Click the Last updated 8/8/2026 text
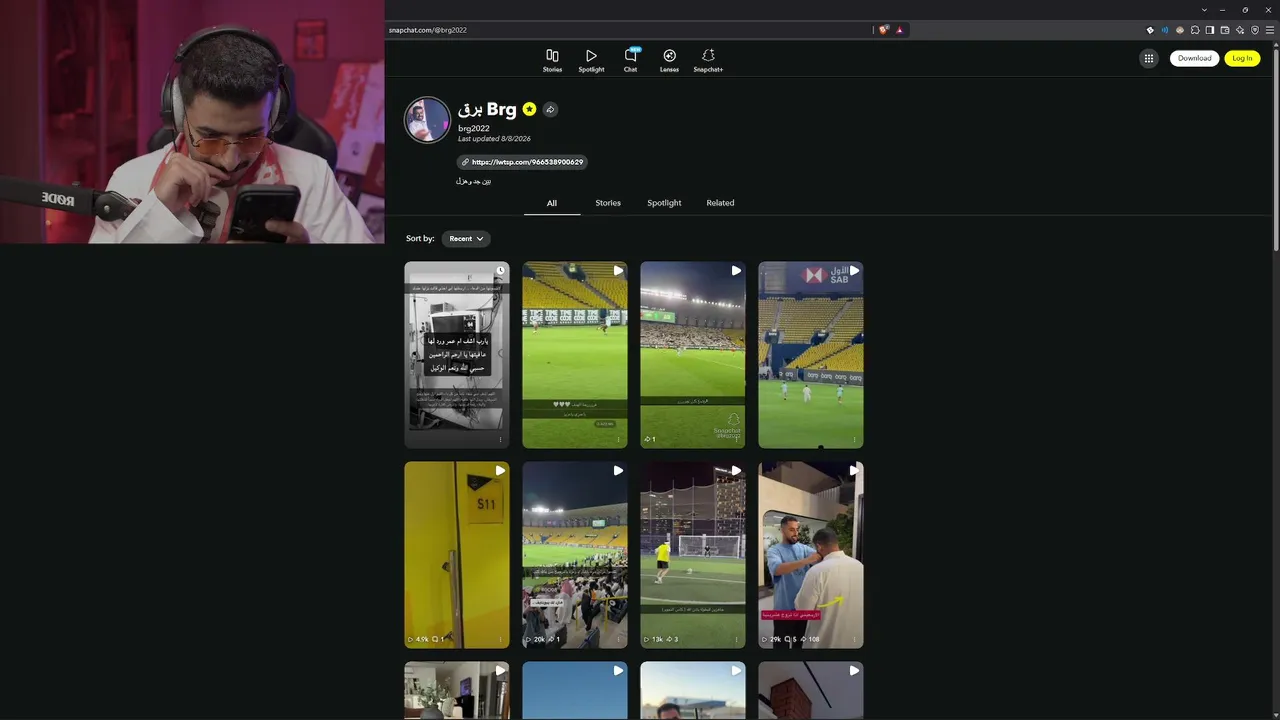 (x=494, y=139)
